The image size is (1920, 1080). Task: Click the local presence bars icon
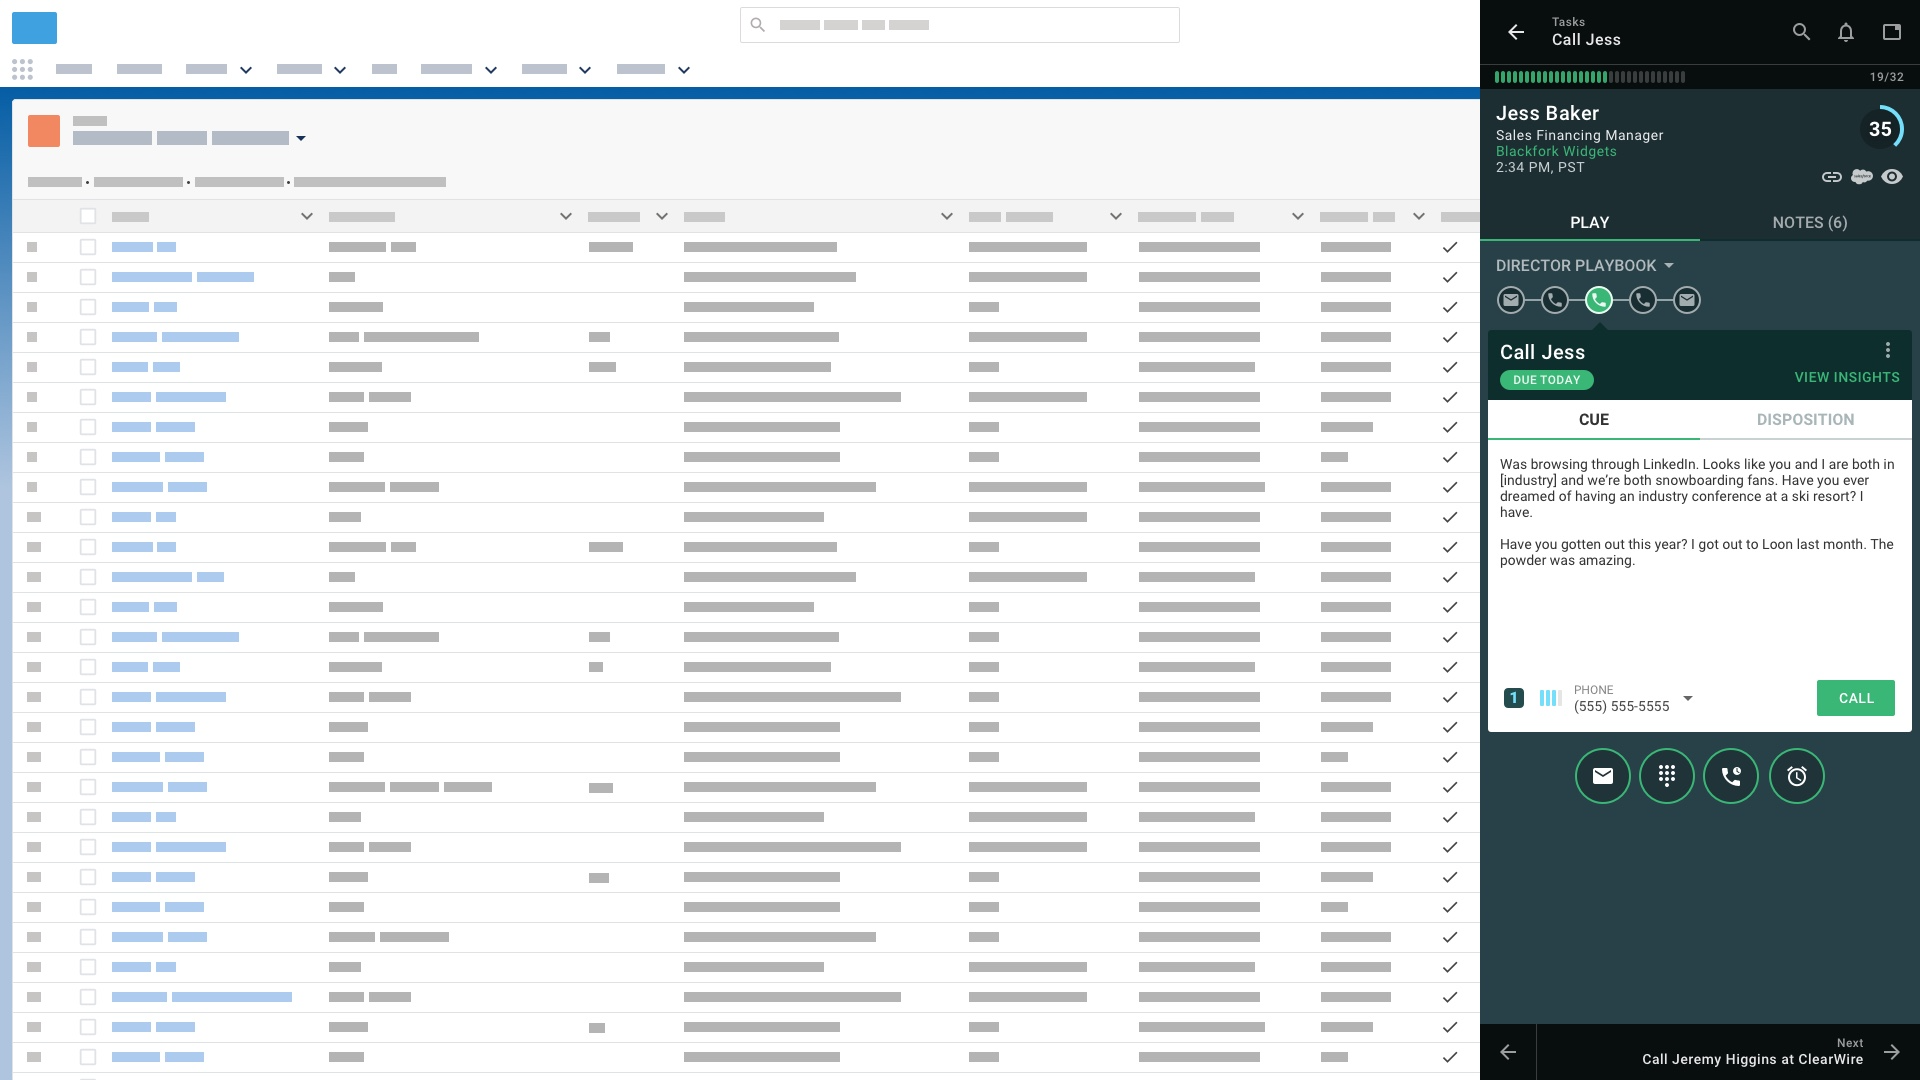(x=1550, y=698)
